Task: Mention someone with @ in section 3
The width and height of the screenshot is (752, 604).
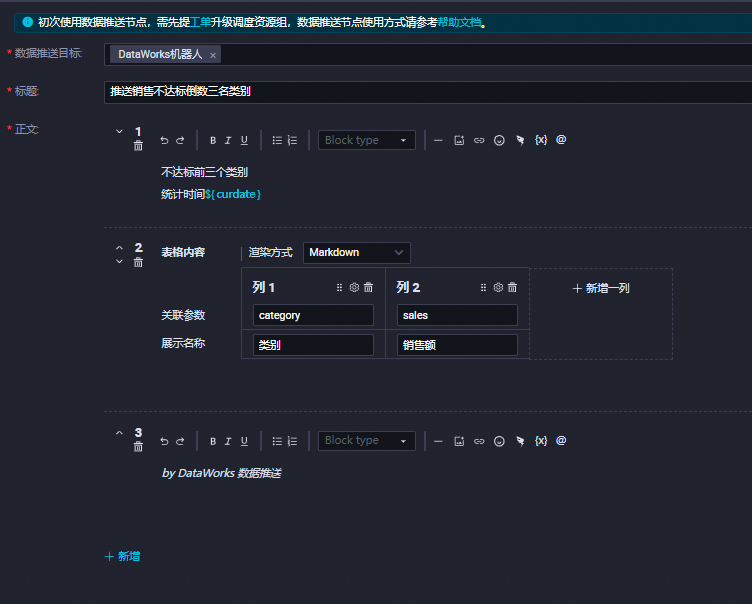Action: 561,440
